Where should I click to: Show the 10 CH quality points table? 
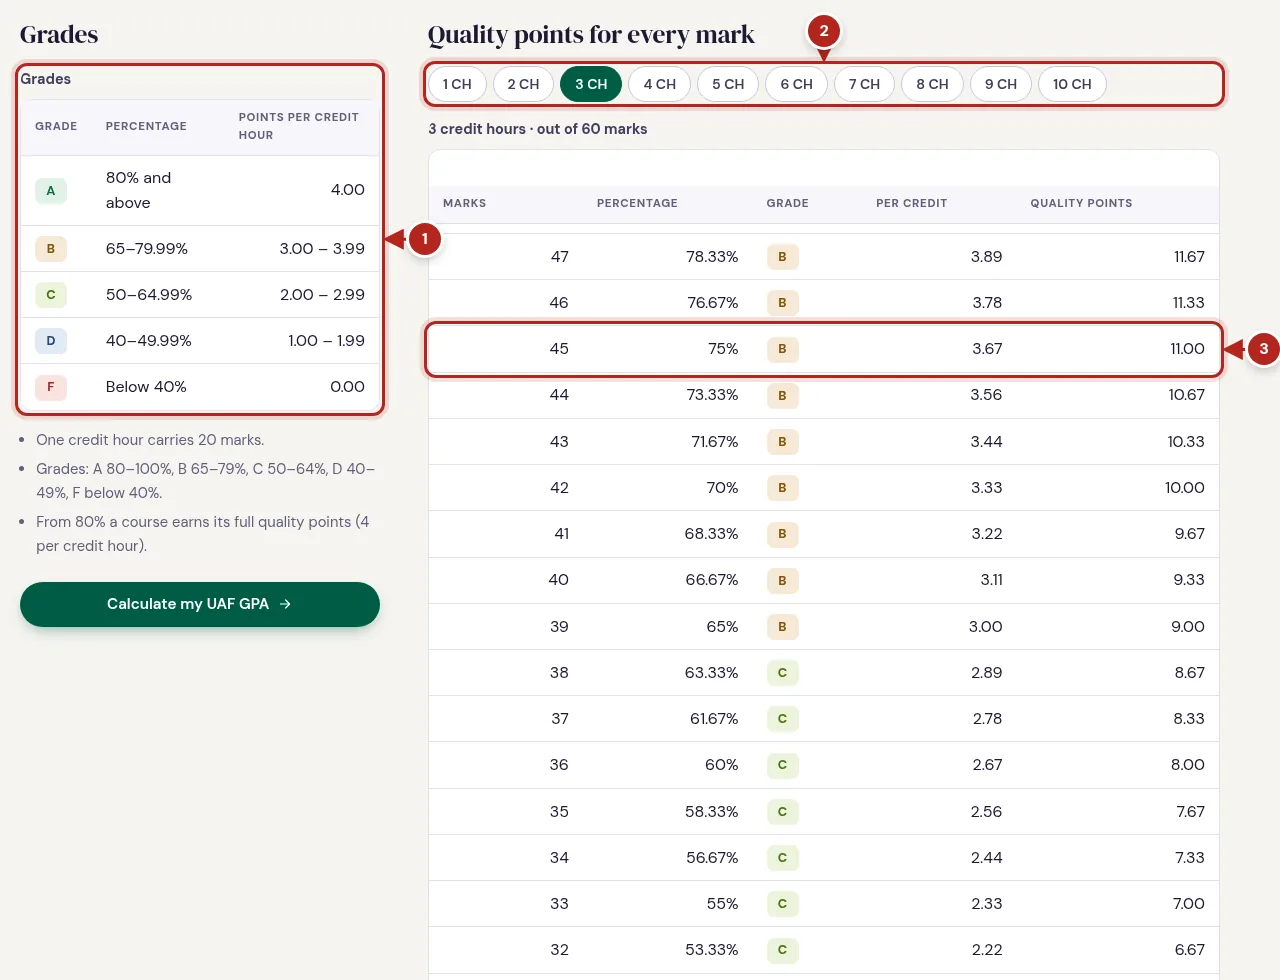click(1072, 84)
